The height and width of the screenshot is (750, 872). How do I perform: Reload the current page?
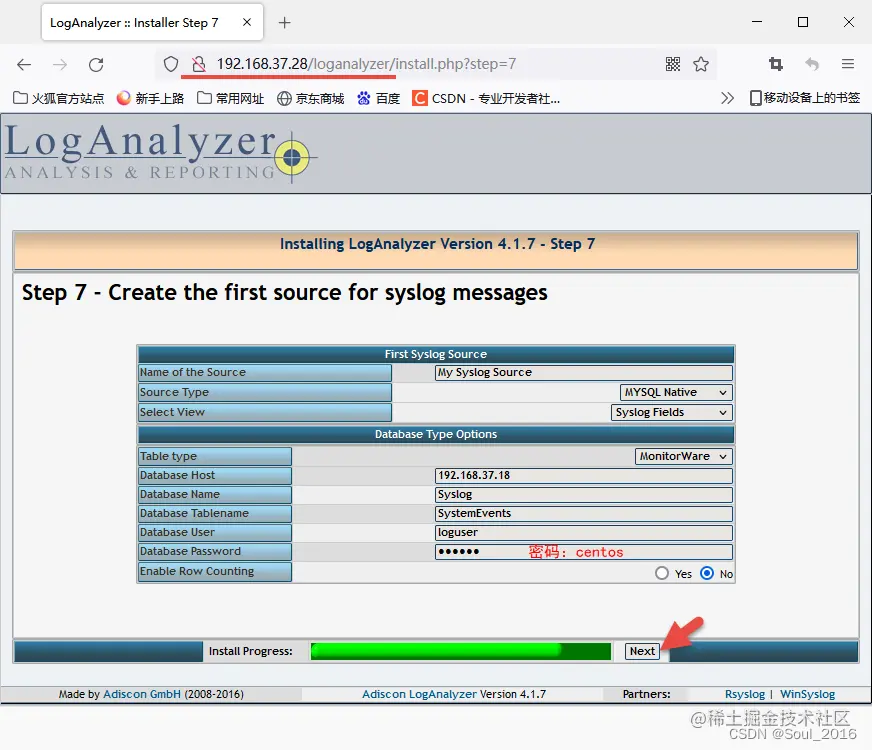(x=96, y=64)
